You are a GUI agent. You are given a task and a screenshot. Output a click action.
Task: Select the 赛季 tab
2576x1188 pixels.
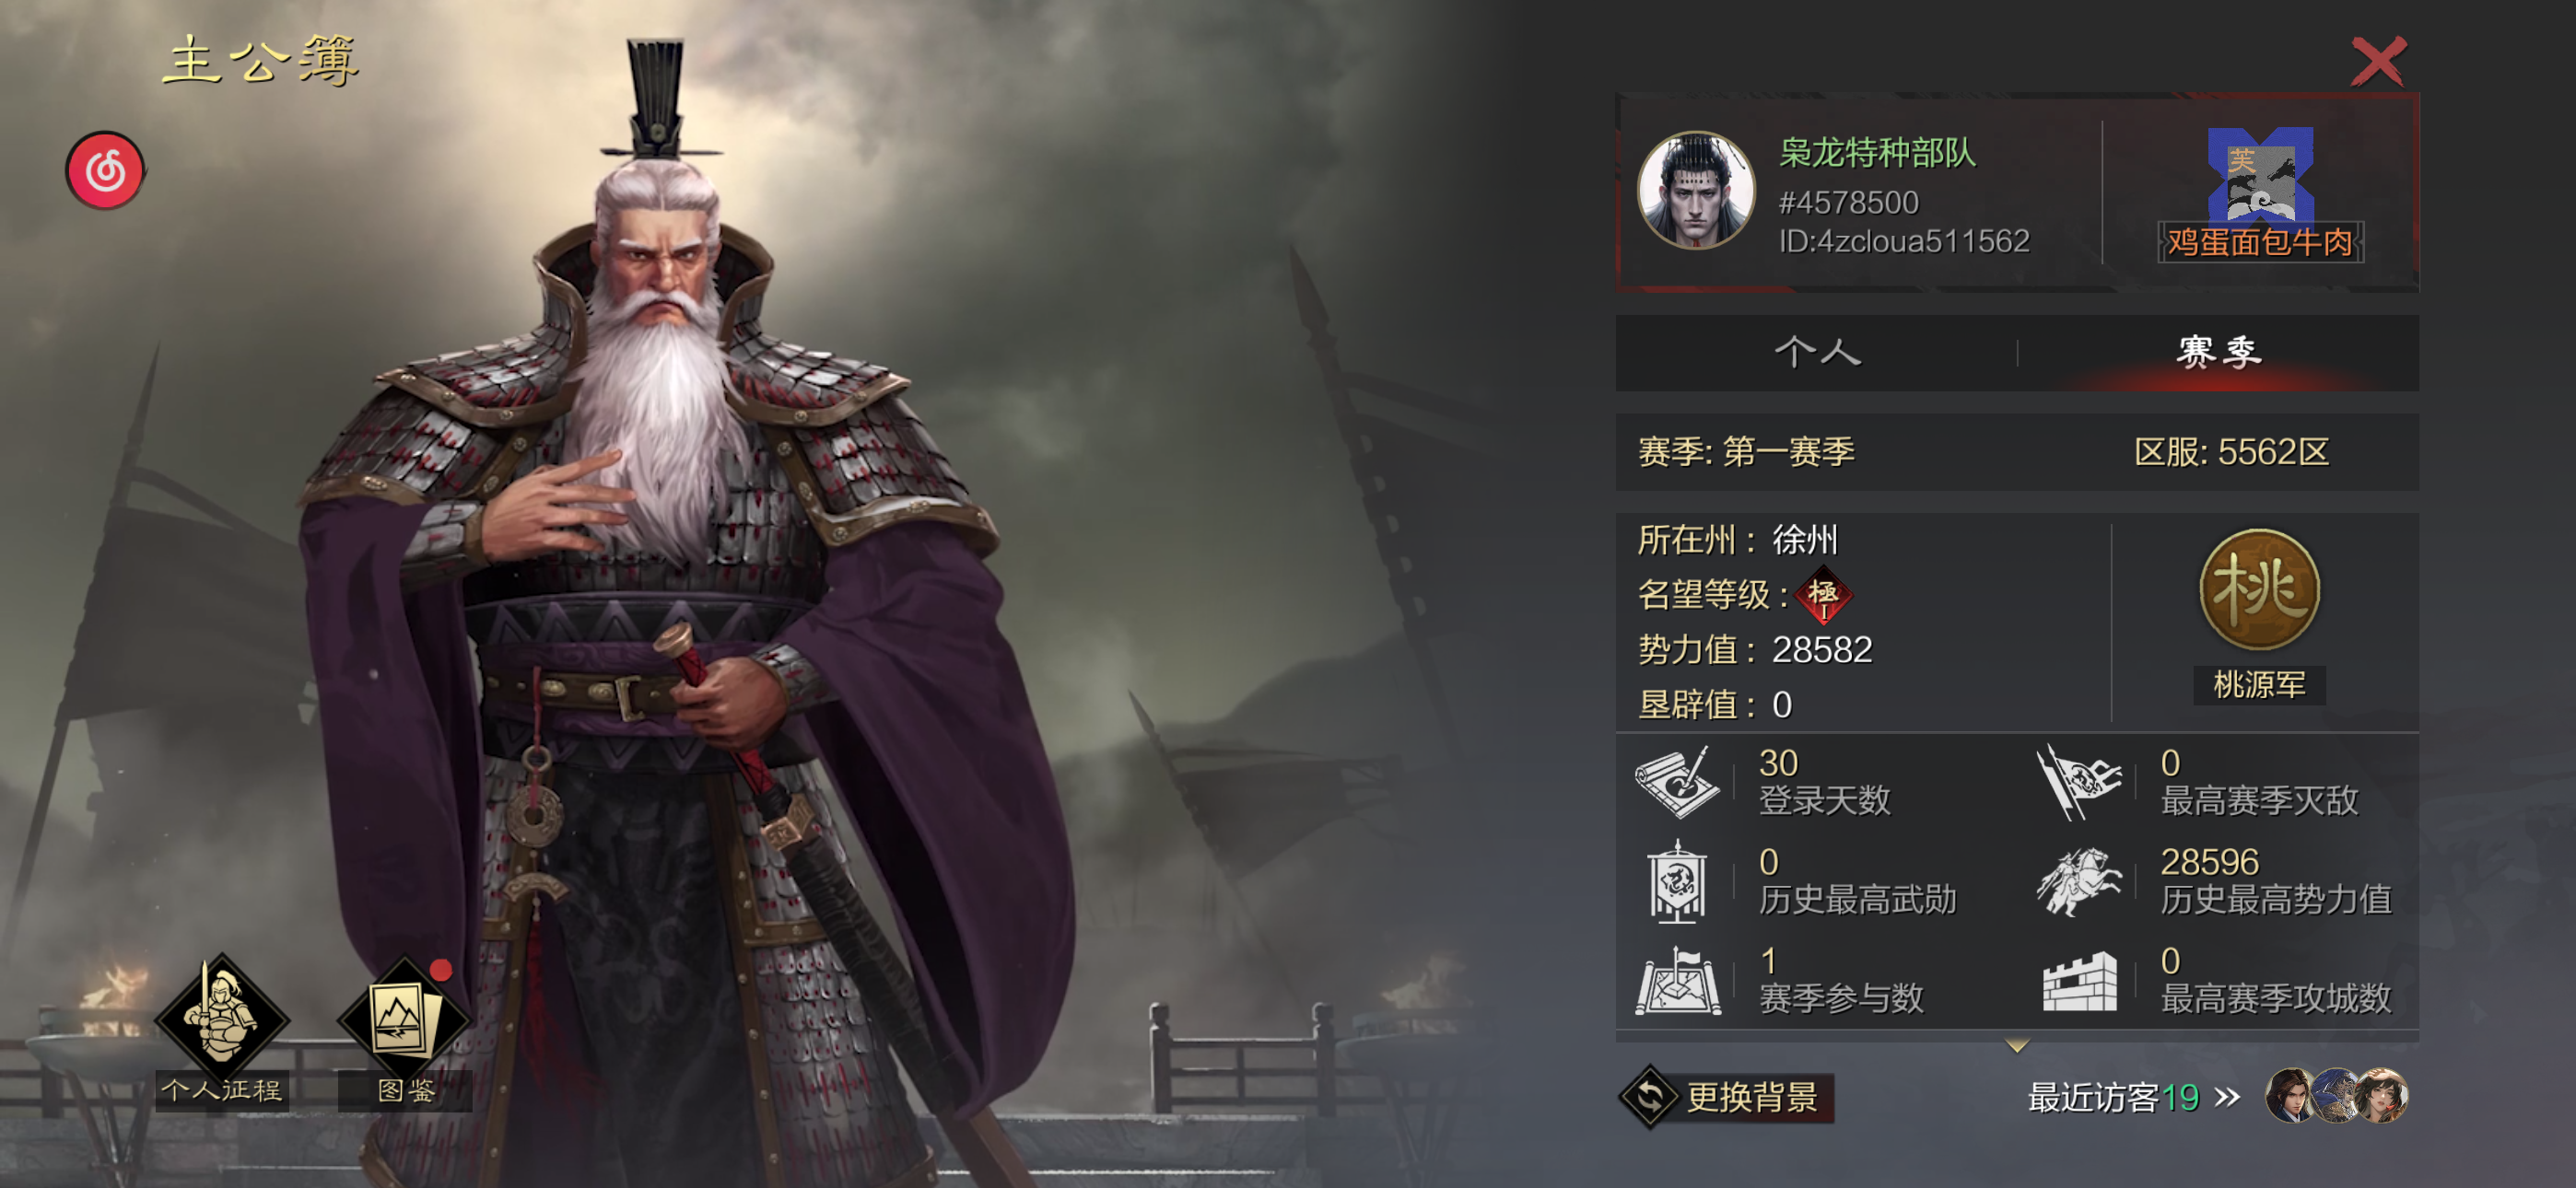coord(2218,352)
